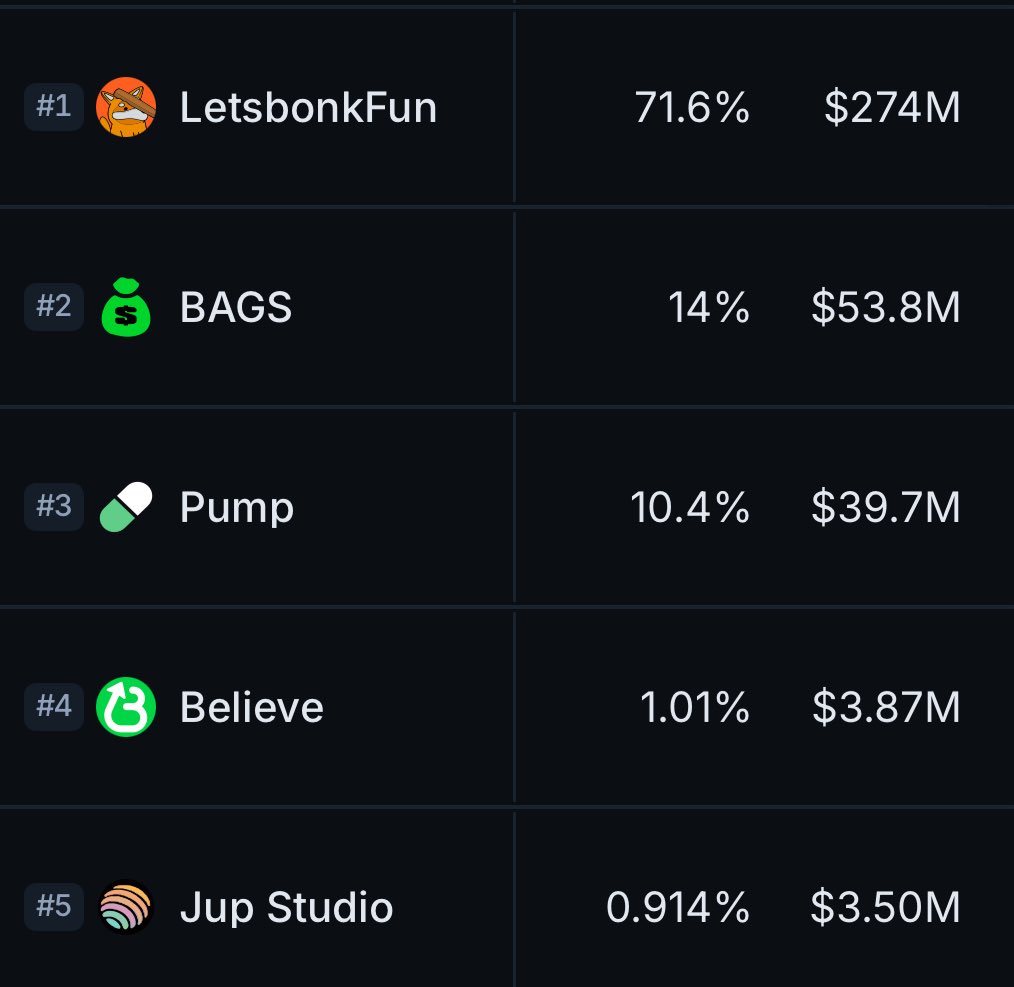1014x987 pixels.
Task: Select the #2 rank badge
Action: (54, 307)
